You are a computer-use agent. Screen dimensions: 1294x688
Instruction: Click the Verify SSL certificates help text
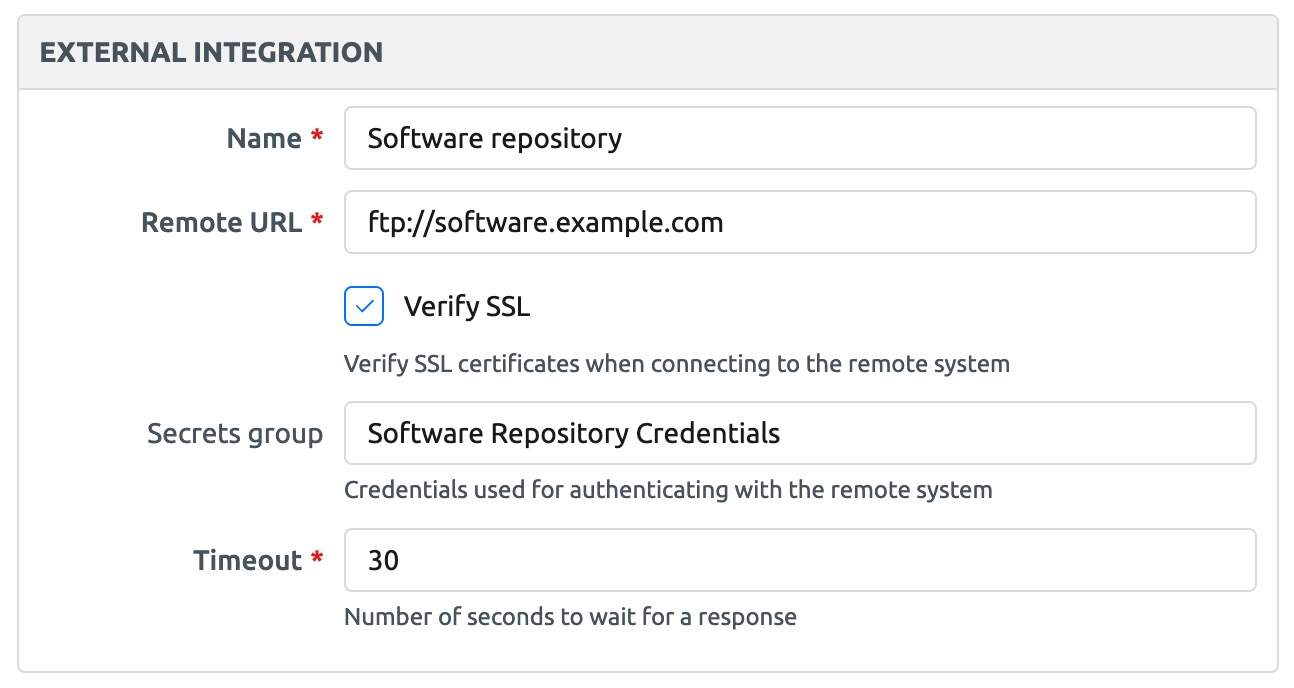(x=676, y=364)
